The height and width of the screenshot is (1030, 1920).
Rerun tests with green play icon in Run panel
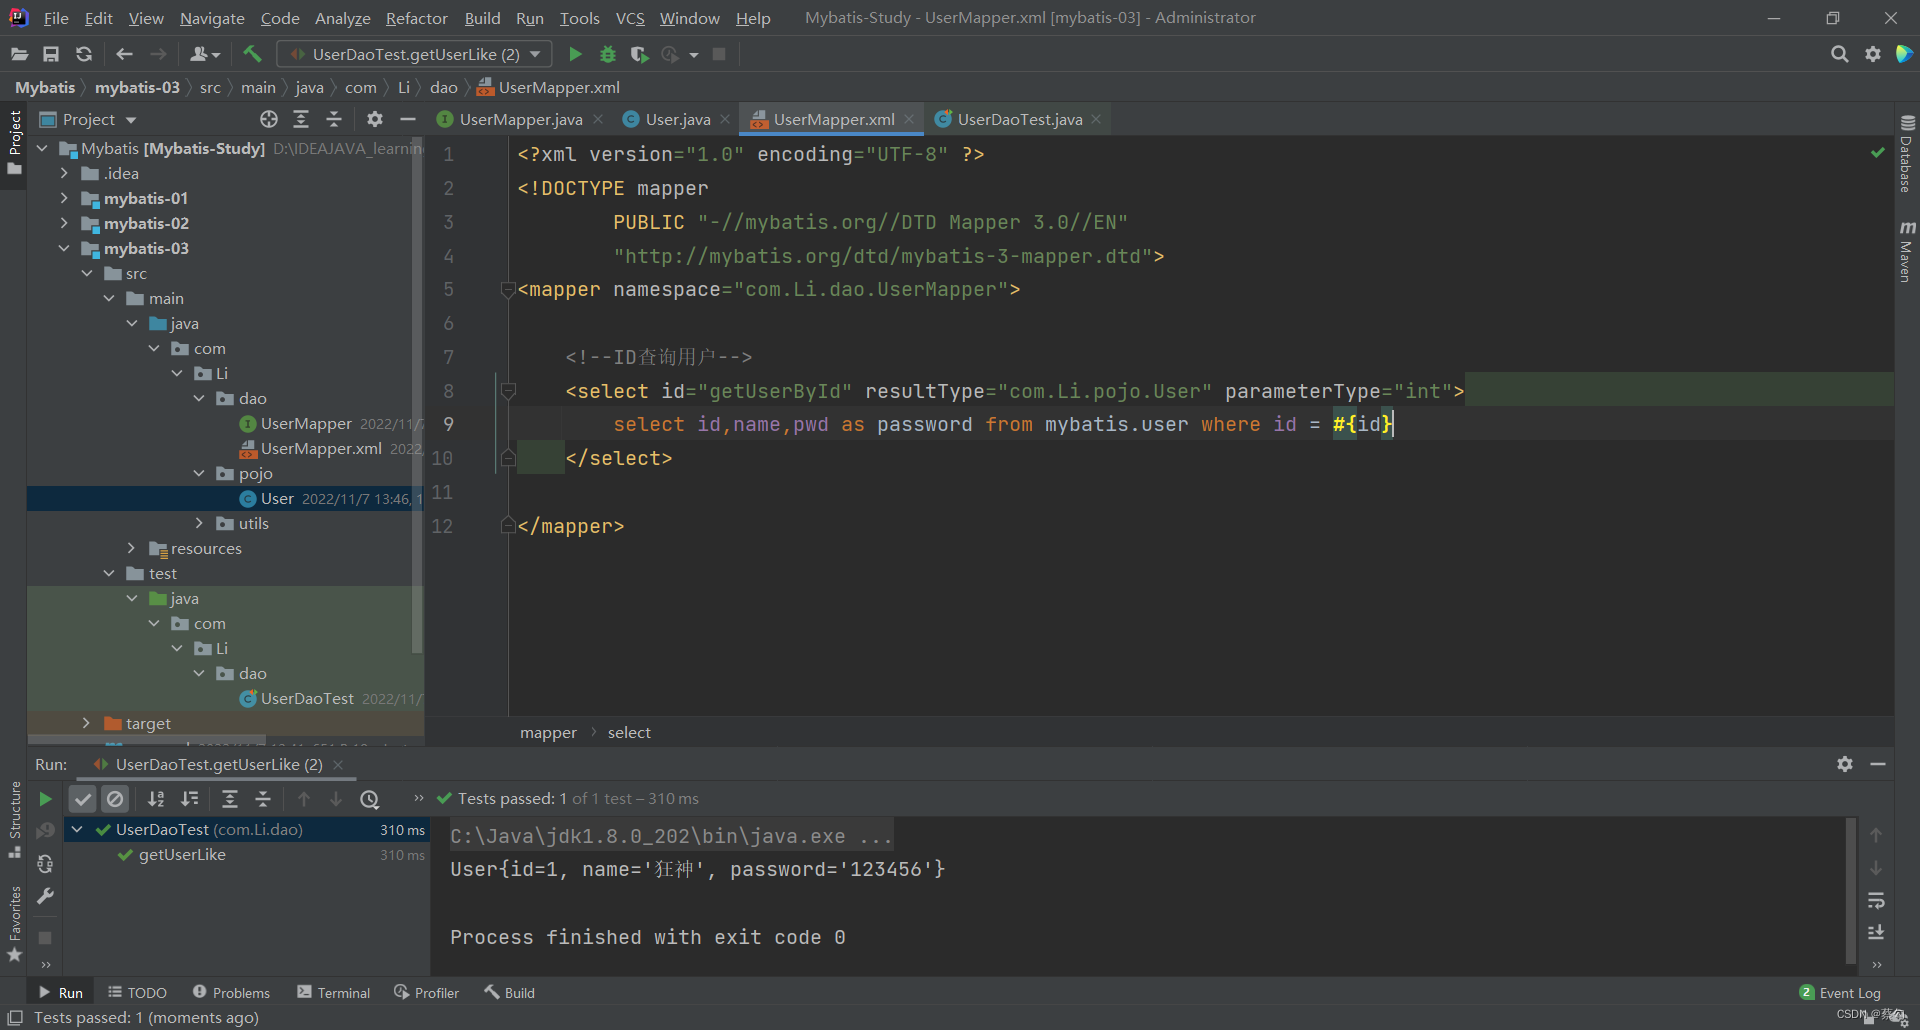(45, 799)
